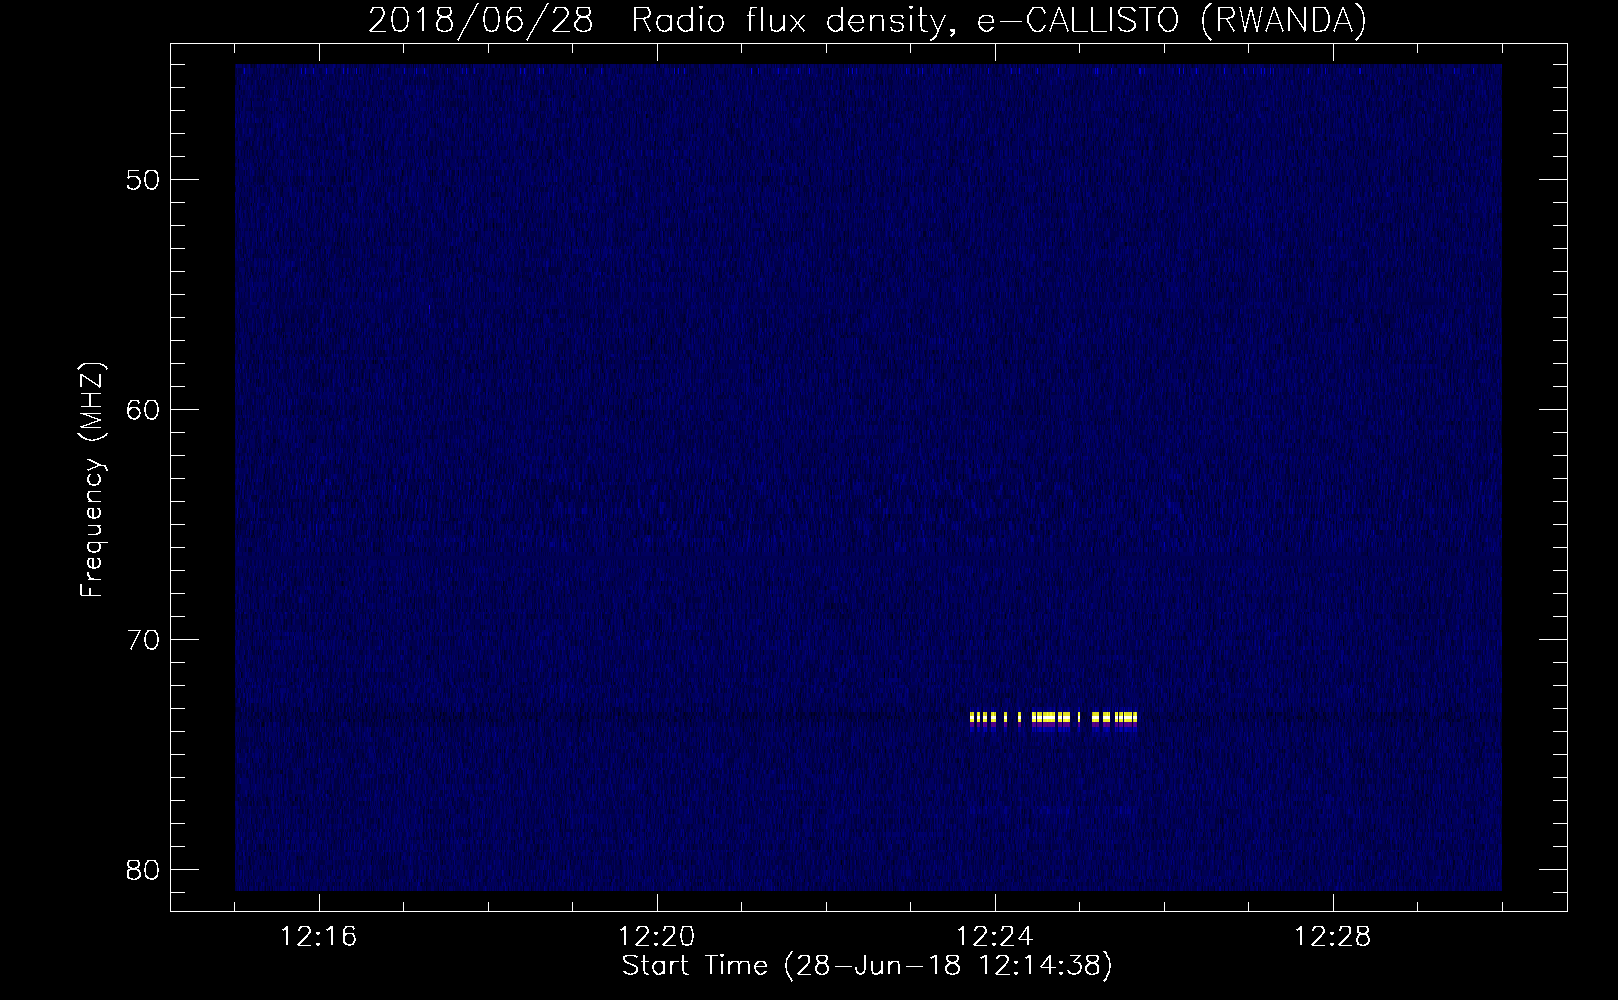This screenshot has height=1000, width=1618.
Task: Click the bright yellow burst near 73 MHz
Action: click(1054, 719)
